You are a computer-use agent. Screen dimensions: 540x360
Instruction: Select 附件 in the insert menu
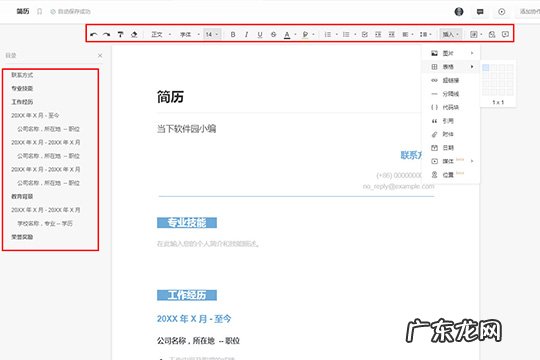(451, 134)
